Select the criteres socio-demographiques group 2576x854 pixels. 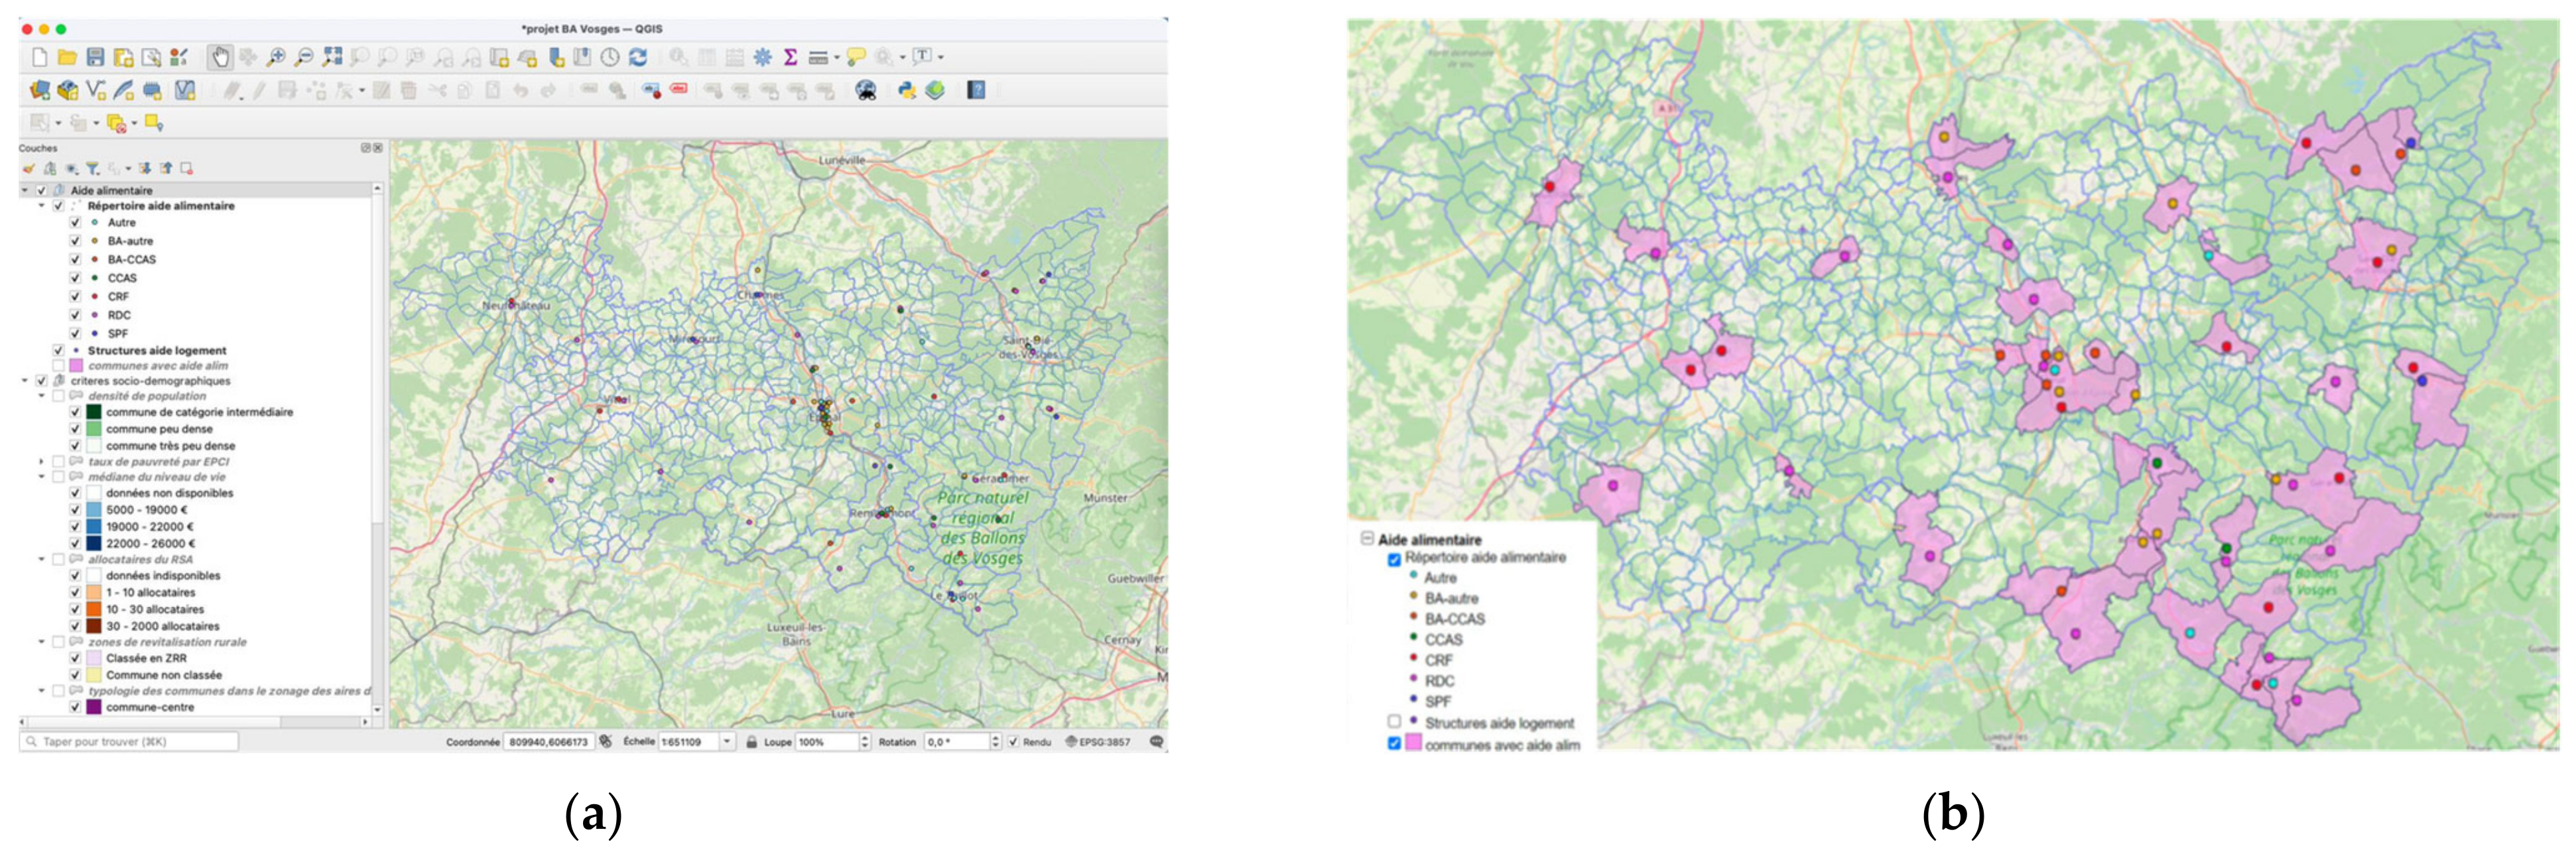click(x=150, y=381)
